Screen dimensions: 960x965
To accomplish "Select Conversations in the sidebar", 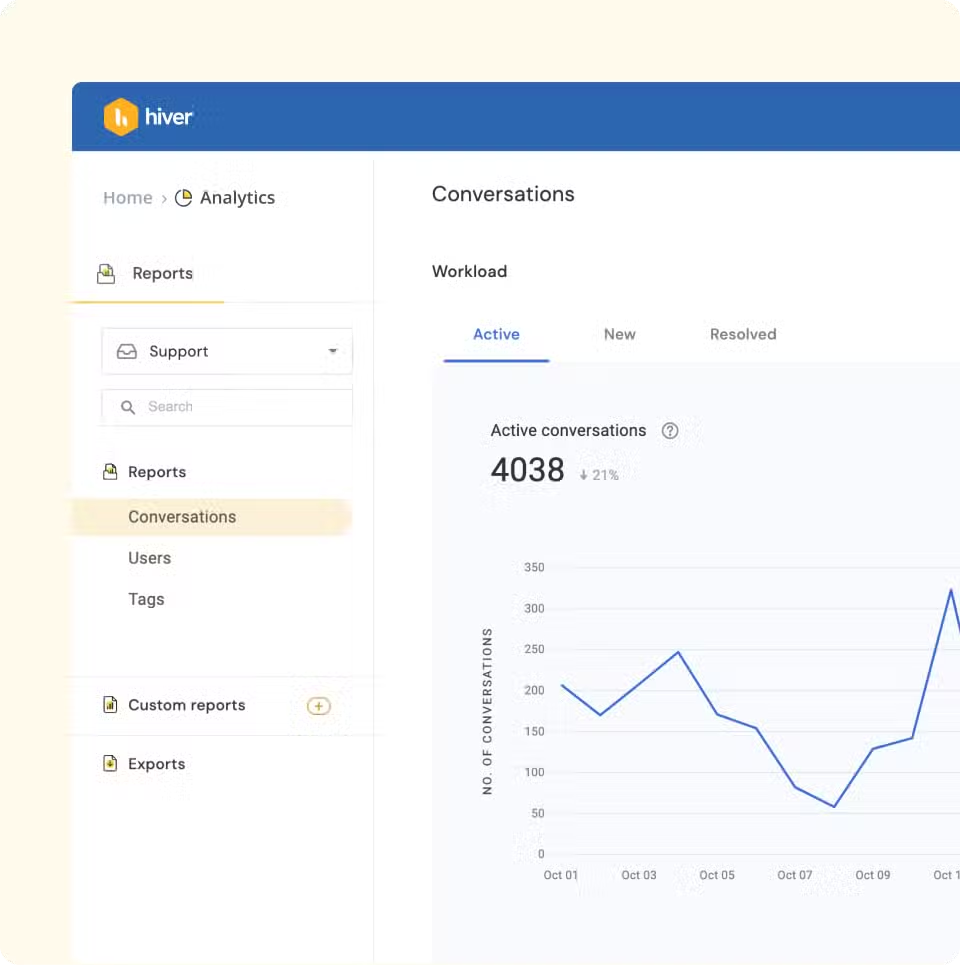I will point(182,517).
